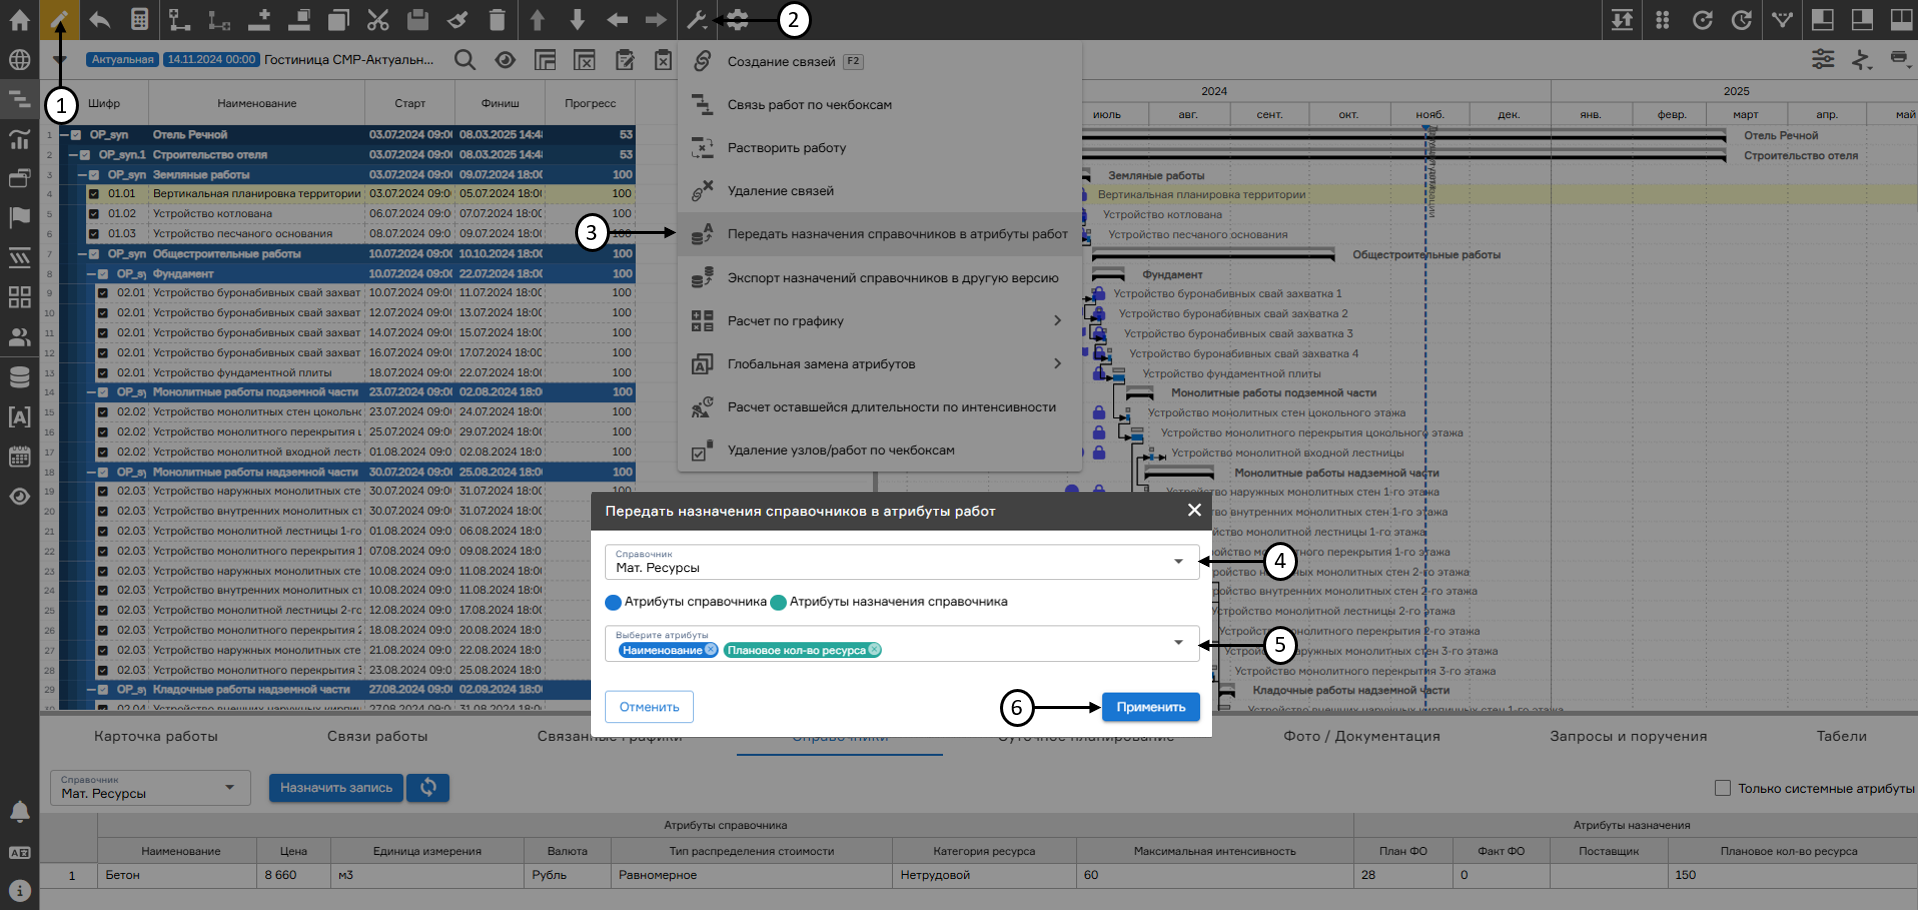Screen dimensions: 1918x910
Task: Toggle the checkbox for row 01.02
Action: click(94, 214)
